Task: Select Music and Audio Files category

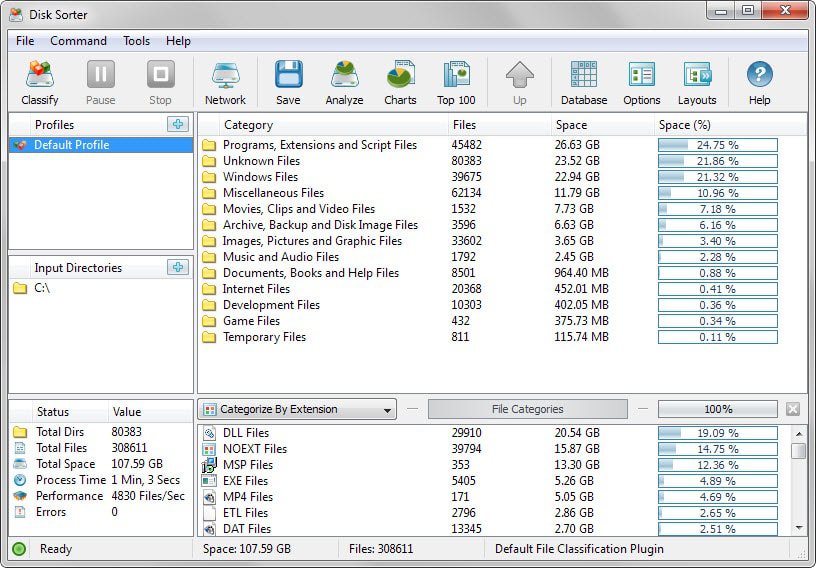Action: pos(502,257)
